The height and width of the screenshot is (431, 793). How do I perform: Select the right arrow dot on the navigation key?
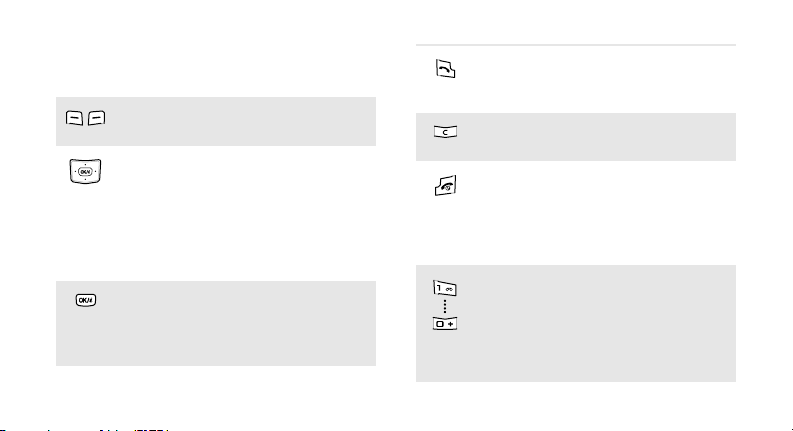(x=96, y=172)
